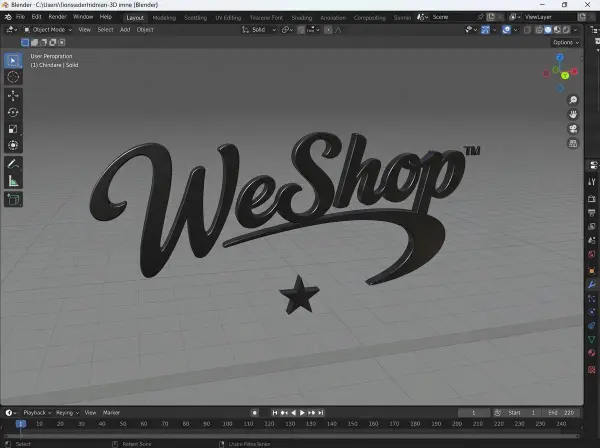
Task: Open the snapping options dropdown
Action: 313,30
